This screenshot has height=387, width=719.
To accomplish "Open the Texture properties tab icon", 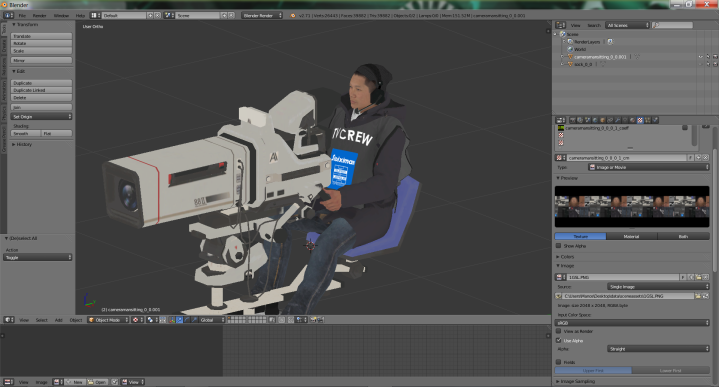I will pyautogui.click(x=640, y=120).
